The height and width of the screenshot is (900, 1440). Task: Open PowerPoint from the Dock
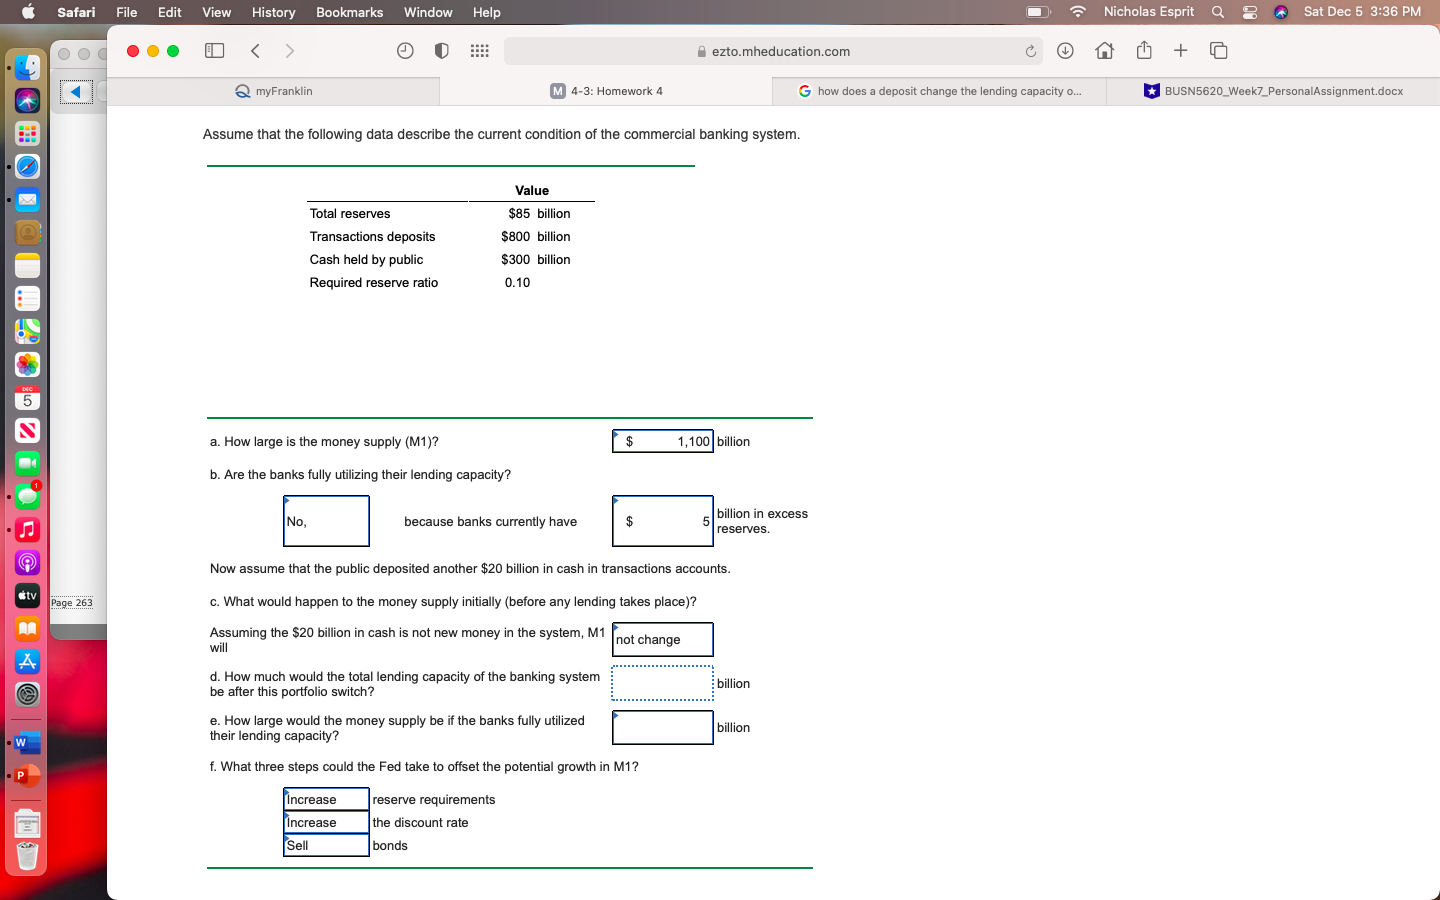(x=27, y=775)
